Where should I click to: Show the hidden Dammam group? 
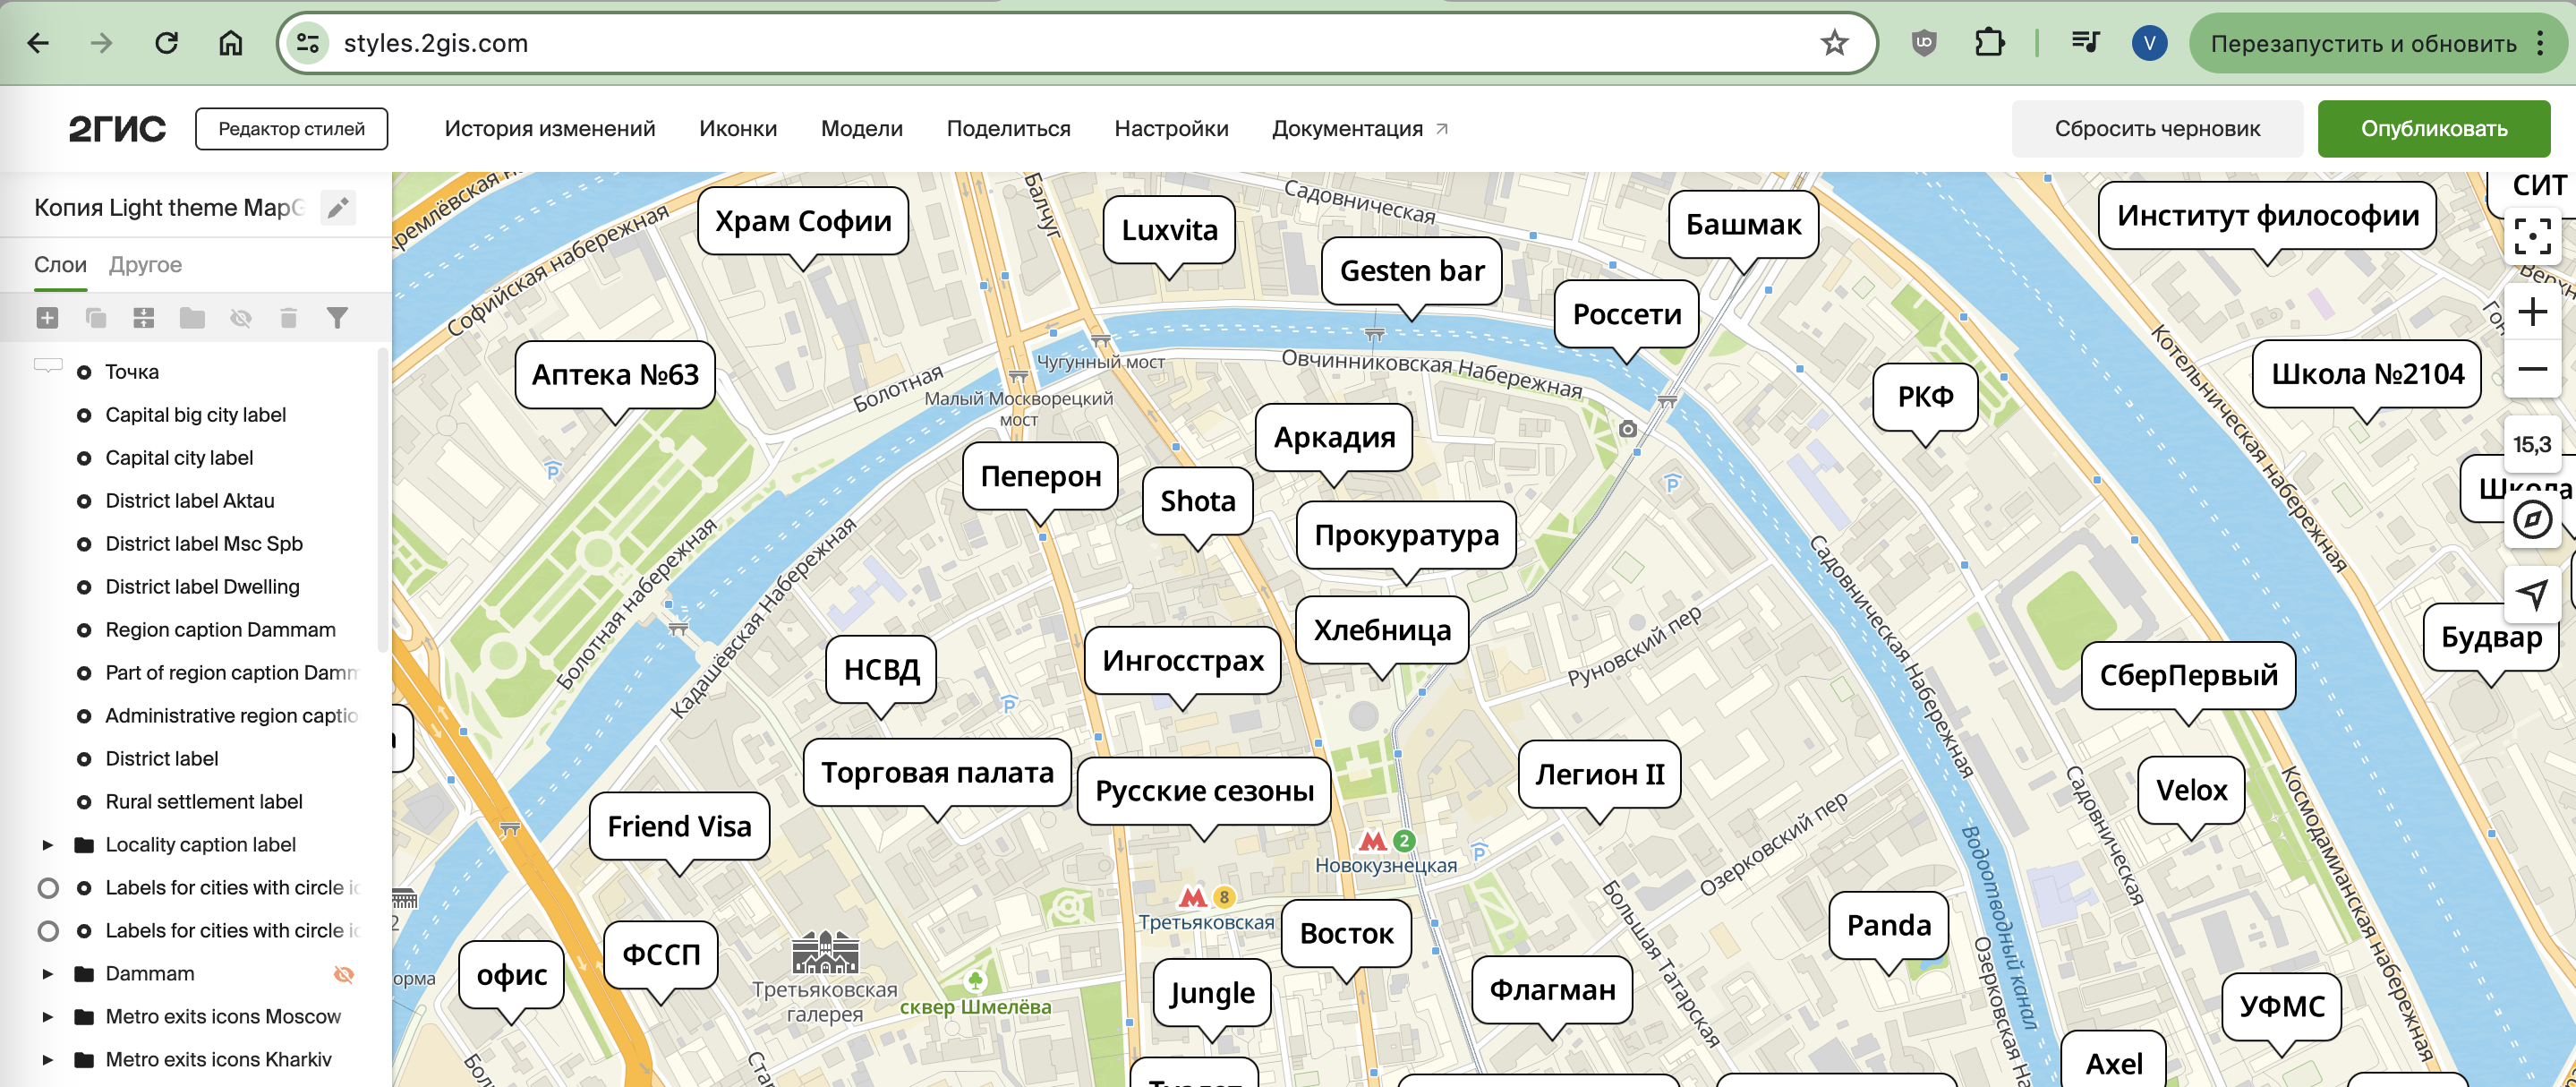tap(343, 974)
